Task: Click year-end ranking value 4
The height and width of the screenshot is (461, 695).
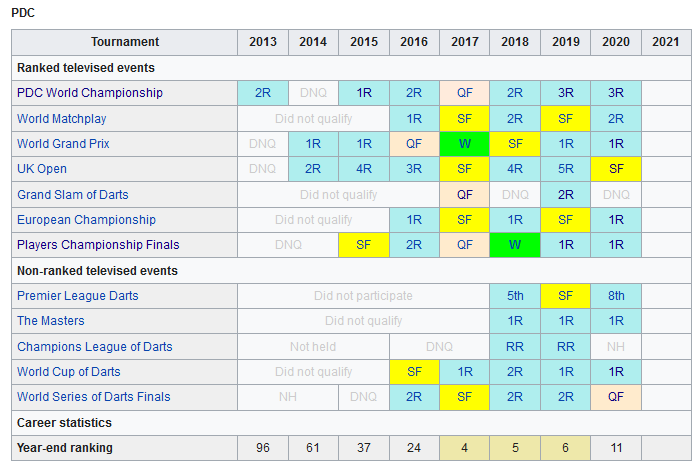Action: click(465, 448)
